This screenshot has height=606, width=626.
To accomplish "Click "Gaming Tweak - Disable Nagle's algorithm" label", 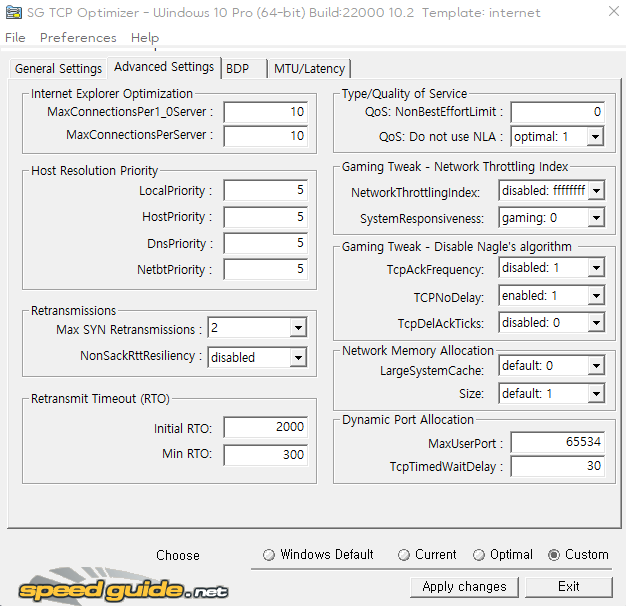I will coord(457,247).
